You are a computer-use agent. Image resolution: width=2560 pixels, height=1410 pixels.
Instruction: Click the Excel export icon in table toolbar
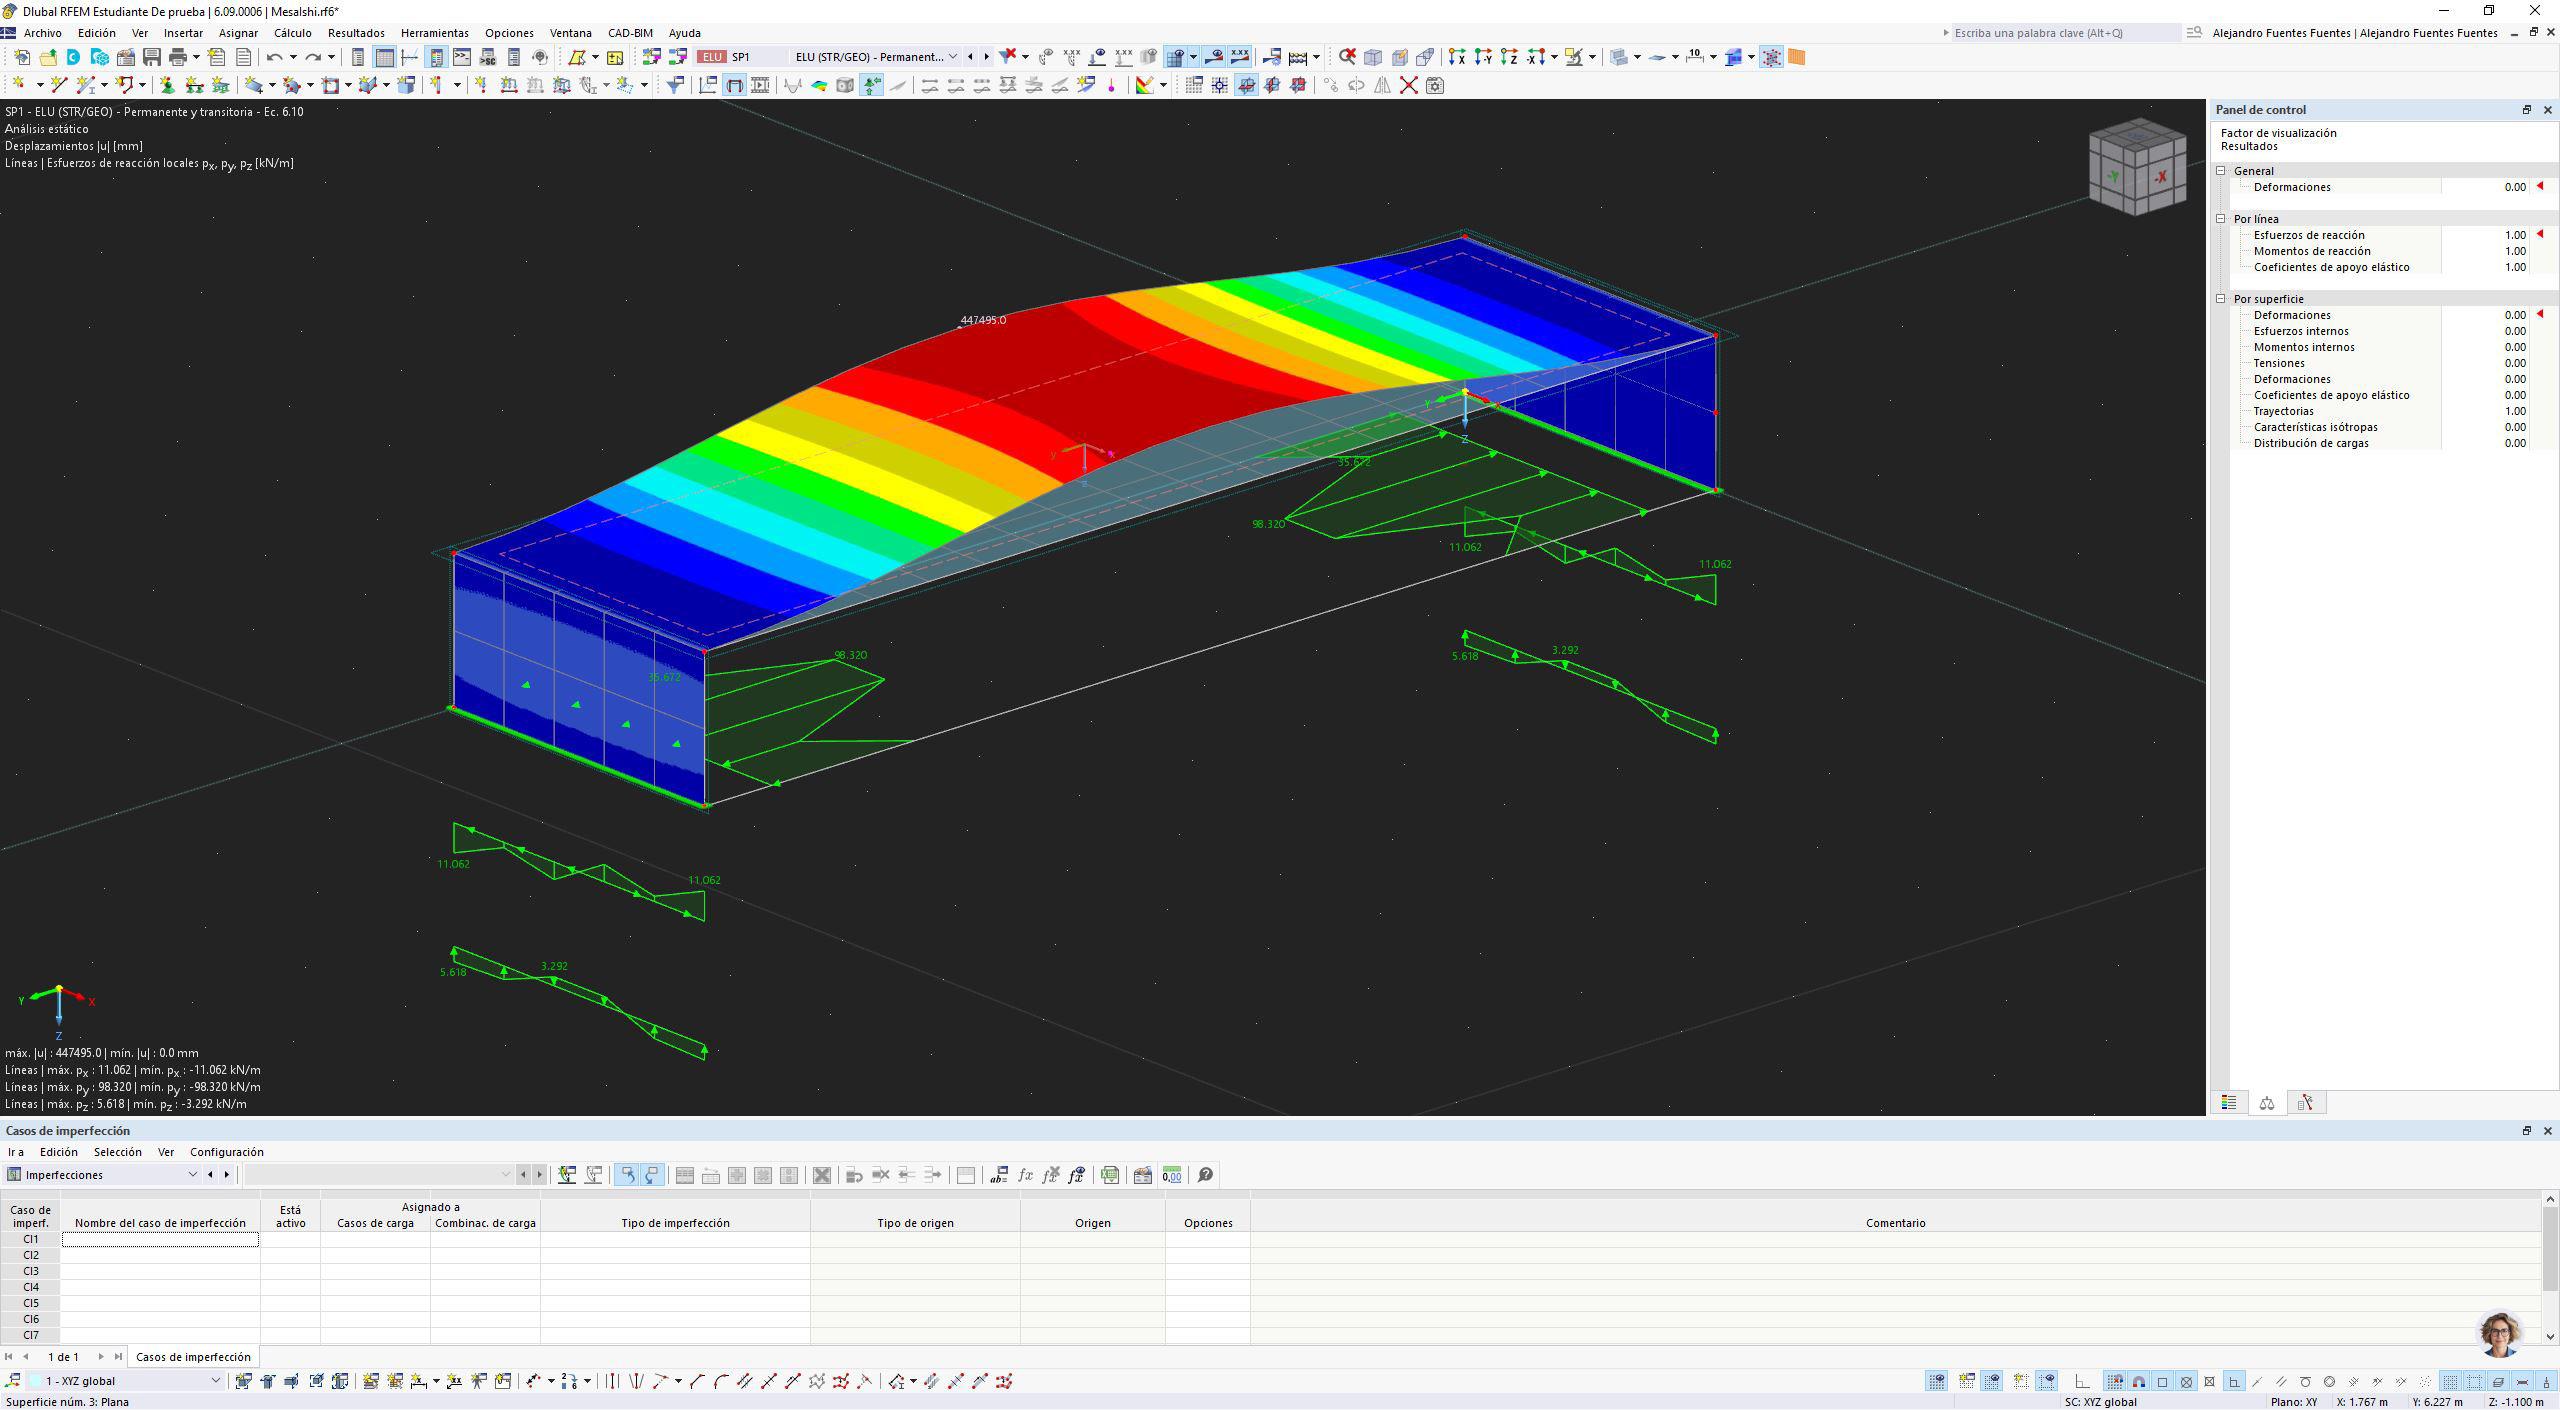[1110, 1175]
